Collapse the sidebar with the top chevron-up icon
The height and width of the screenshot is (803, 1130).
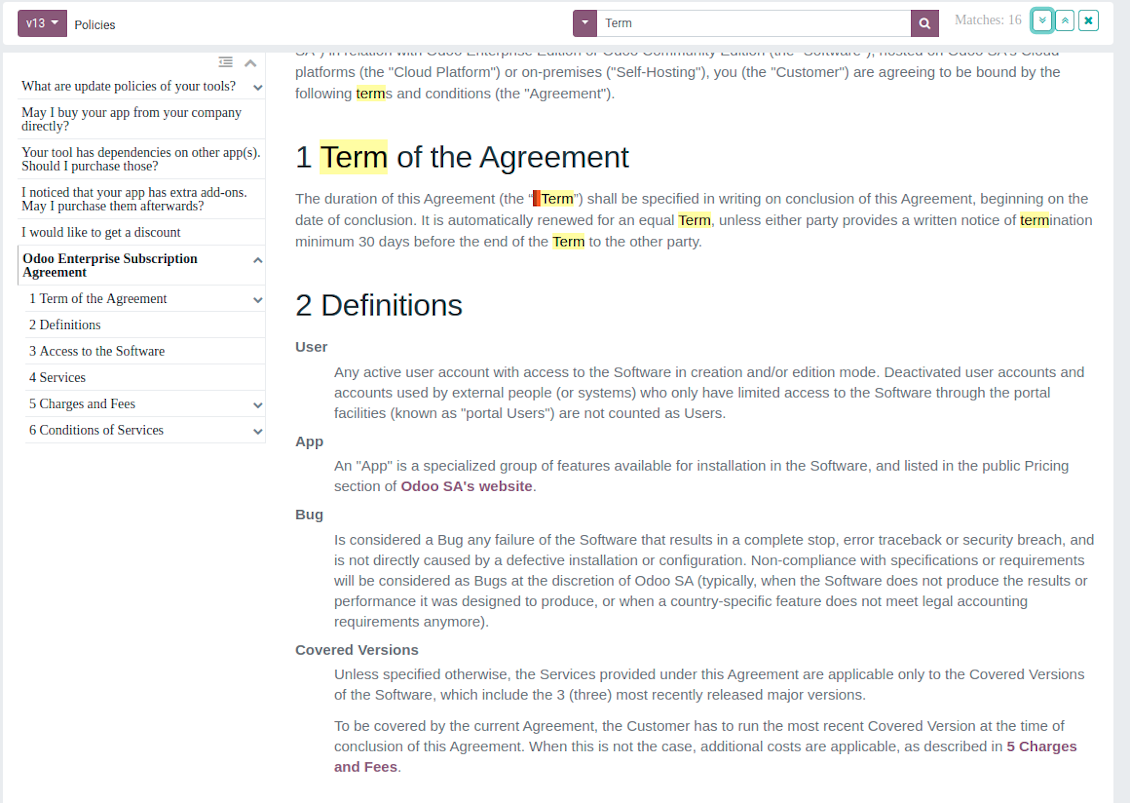pyautogui.click(x=250, y=63)
